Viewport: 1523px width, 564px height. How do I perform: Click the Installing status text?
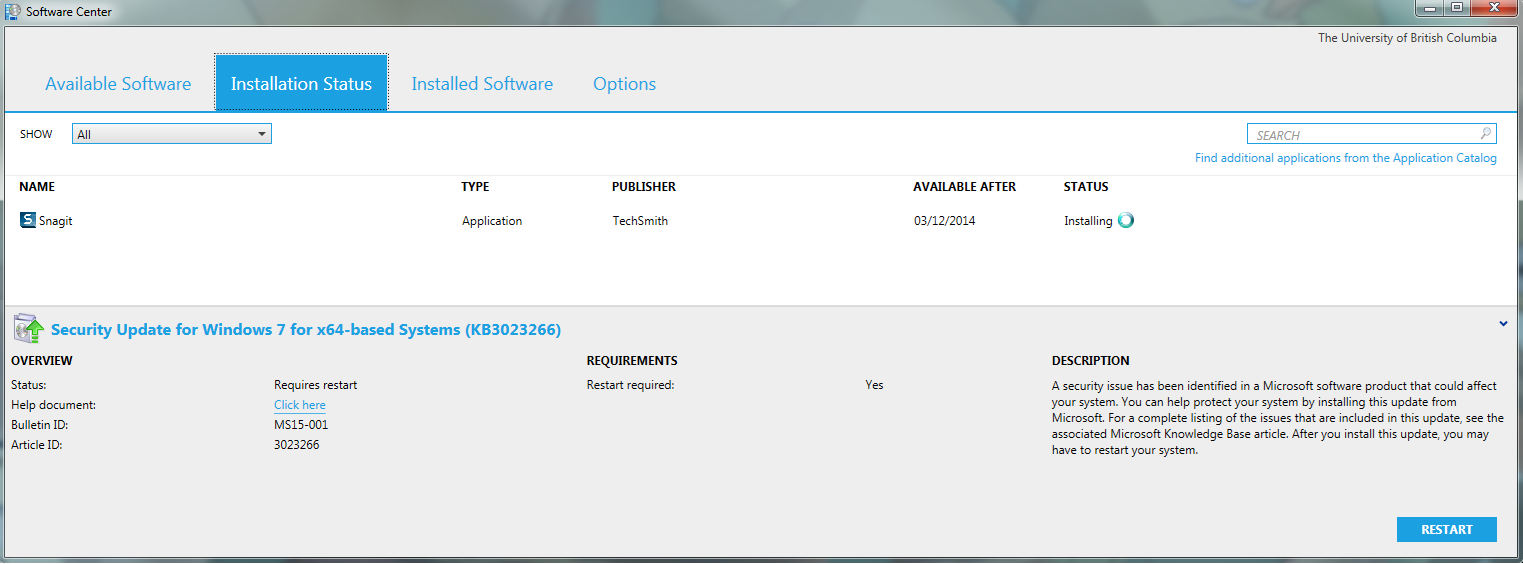click(x=1088, y=221)
